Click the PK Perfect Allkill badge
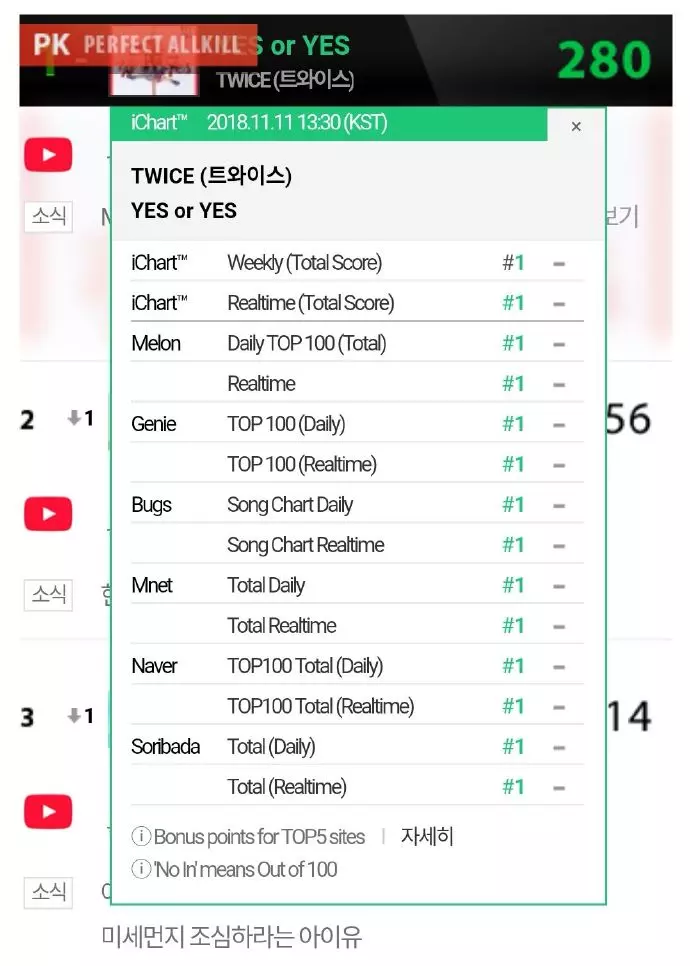 tap(139, 45)
